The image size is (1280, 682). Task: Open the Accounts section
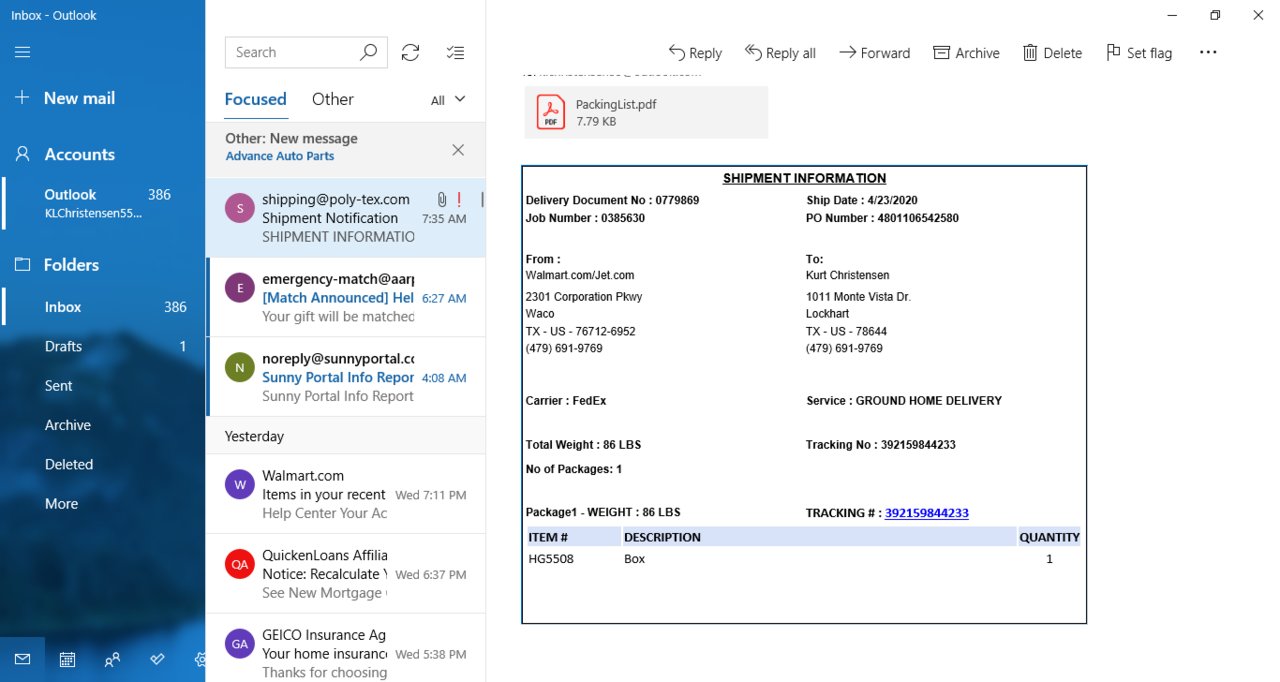tap(65, 154)
